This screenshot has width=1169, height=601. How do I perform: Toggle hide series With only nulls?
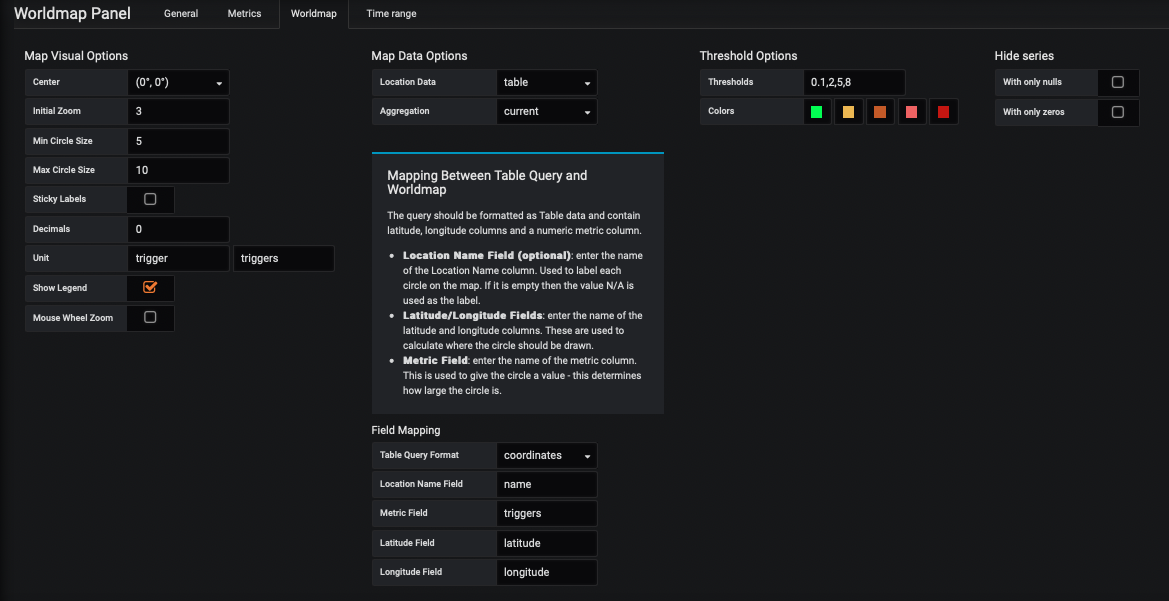[1118, 82]
